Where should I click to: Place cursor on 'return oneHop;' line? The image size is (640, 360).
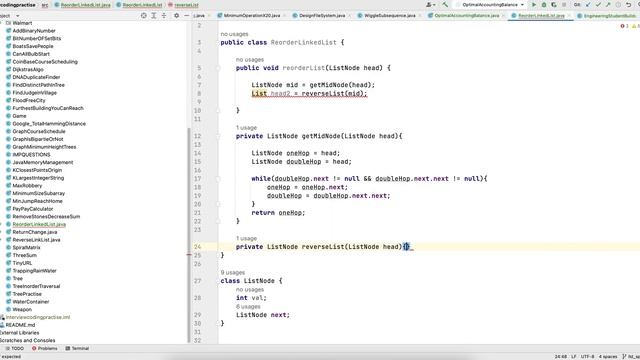(278, 213)
